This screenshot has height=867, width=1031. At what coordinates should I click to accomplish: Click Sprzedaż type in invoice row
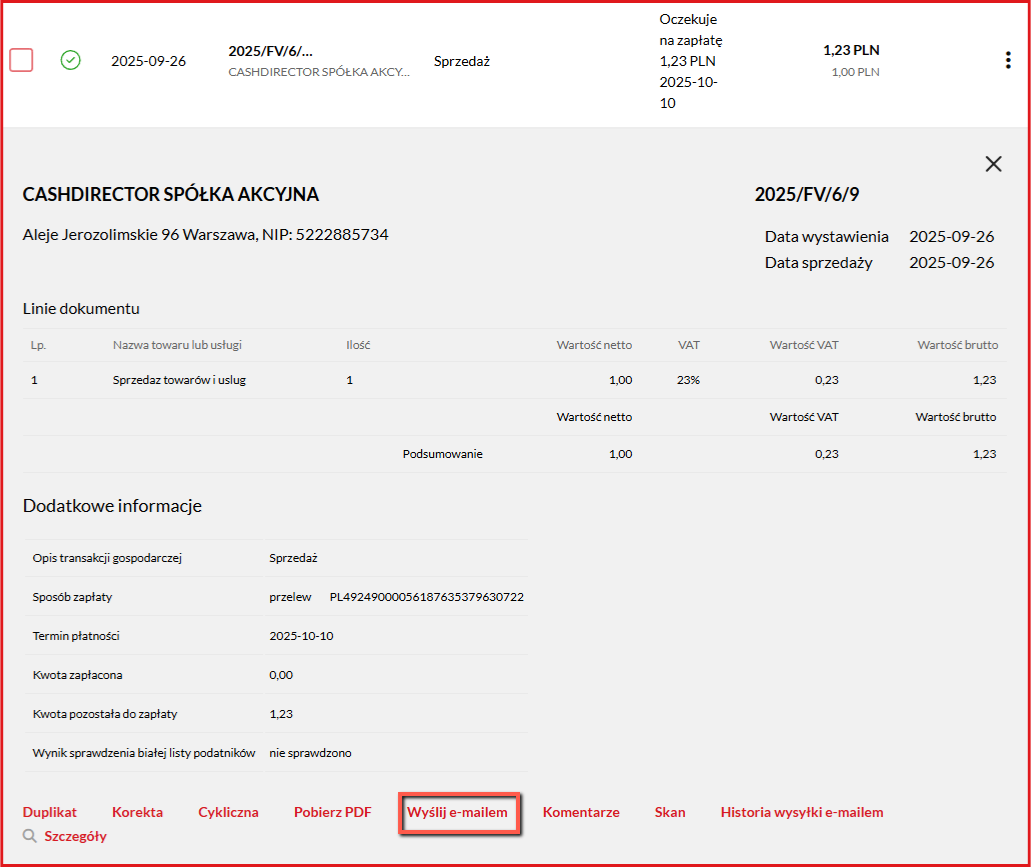click(462, 61)
